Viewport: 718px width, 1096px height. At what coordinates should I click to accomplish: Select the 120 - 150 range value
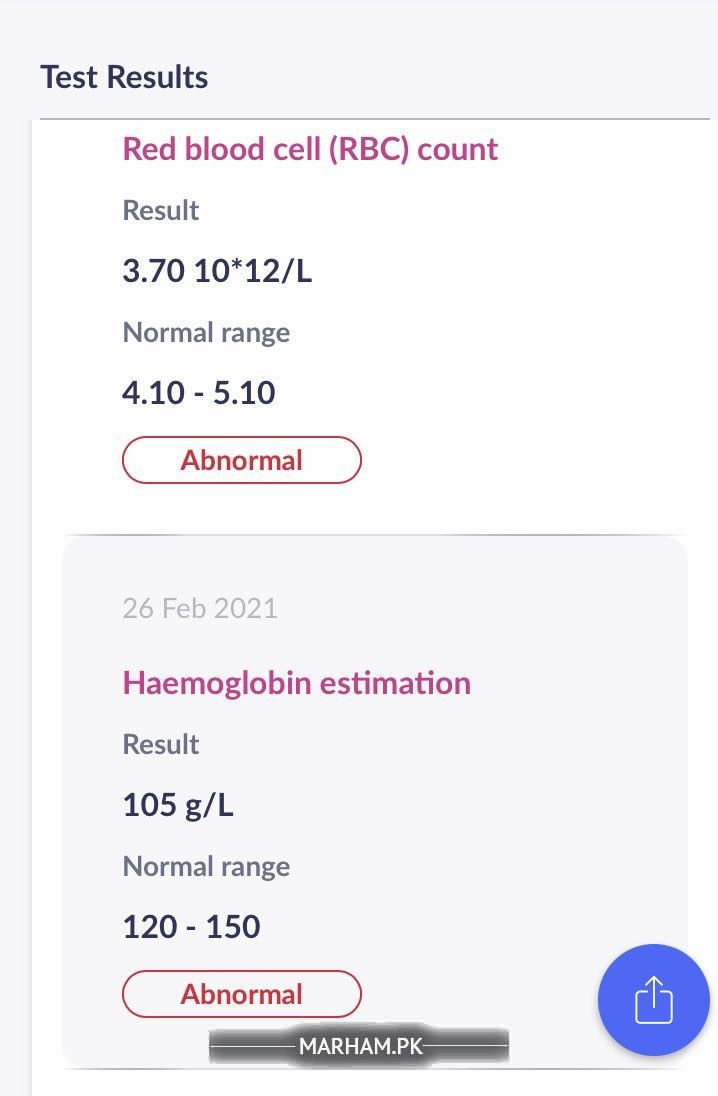[191, 926]
